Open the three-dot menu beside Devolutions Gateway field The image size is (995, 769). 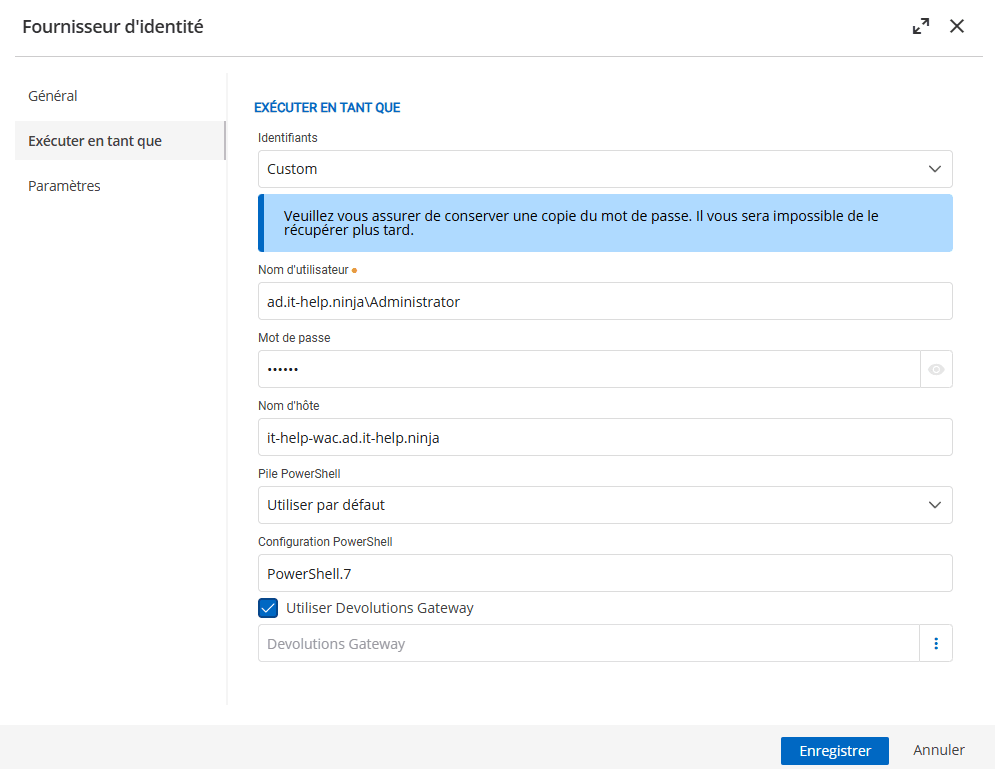(x=936, y=643)
